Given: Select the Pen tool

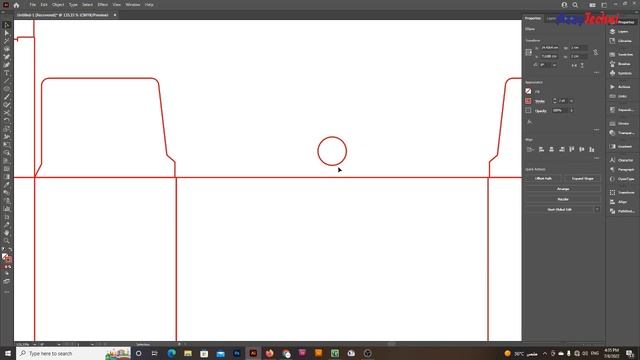Looking at the screenshot, I should coord(7,57).
